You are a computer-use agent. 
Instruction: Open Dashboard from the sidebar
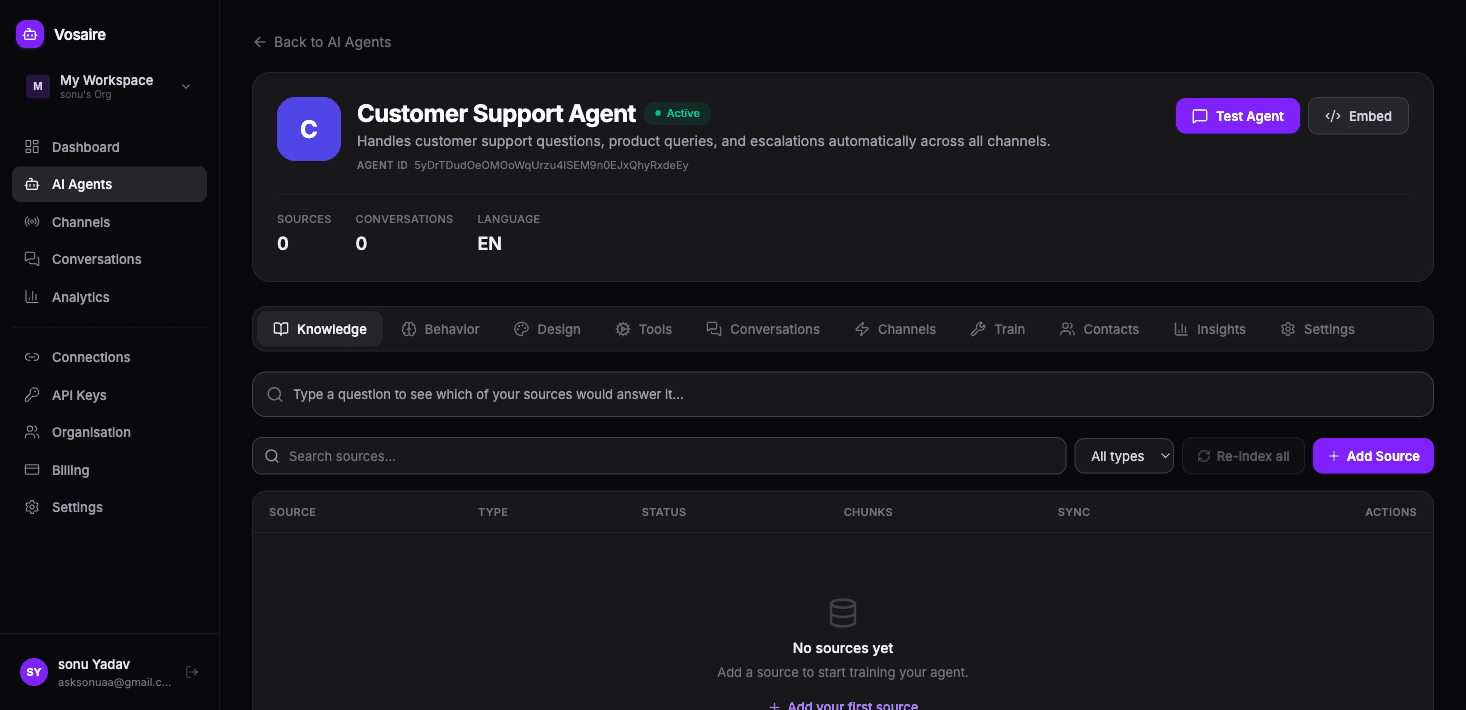pos(109,147)
